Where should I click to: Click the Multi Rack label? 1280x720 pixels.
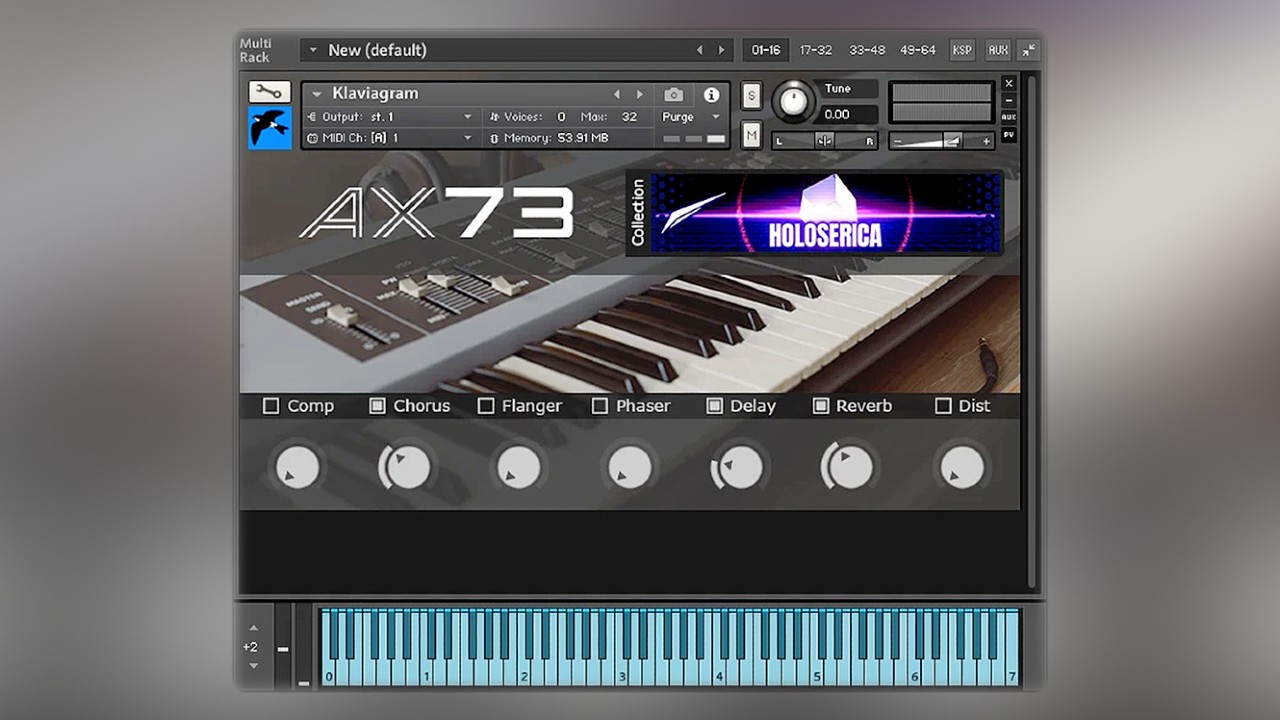[x=255, y=50]
